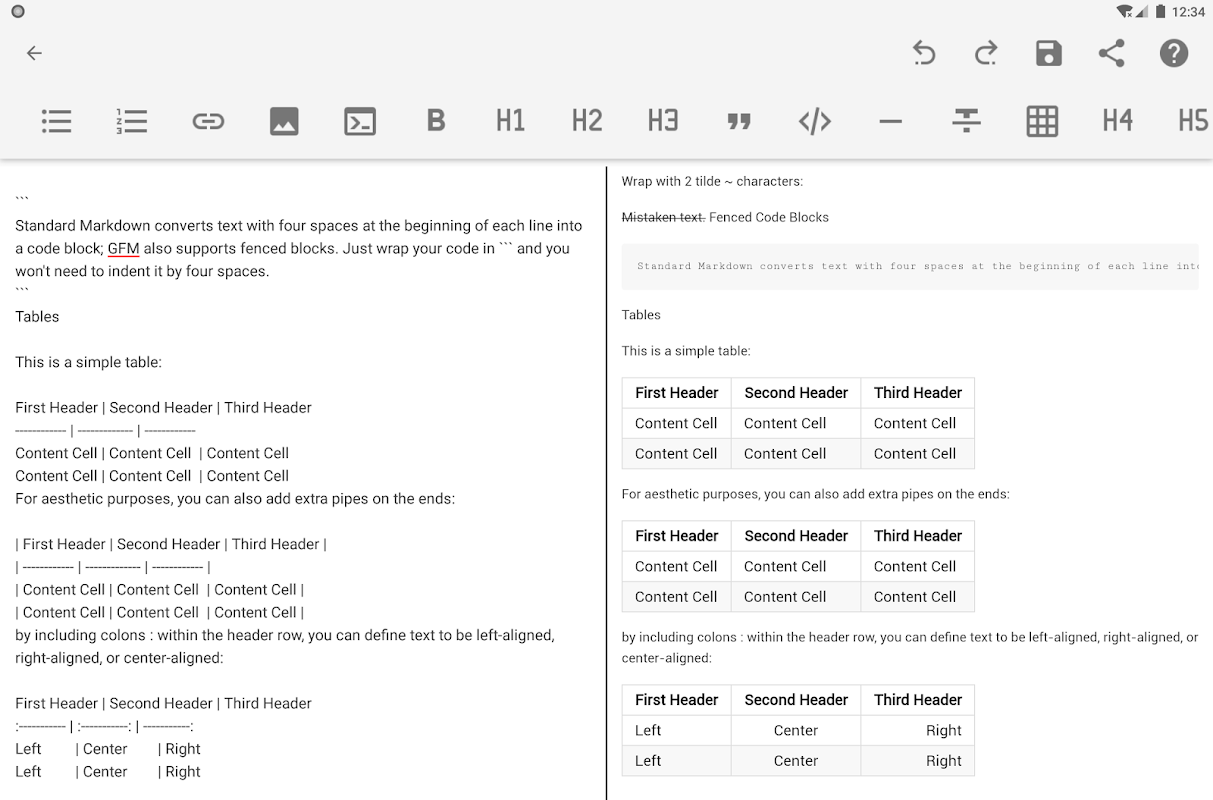
Task: Apply H2 heading
Action: [587, 121]
